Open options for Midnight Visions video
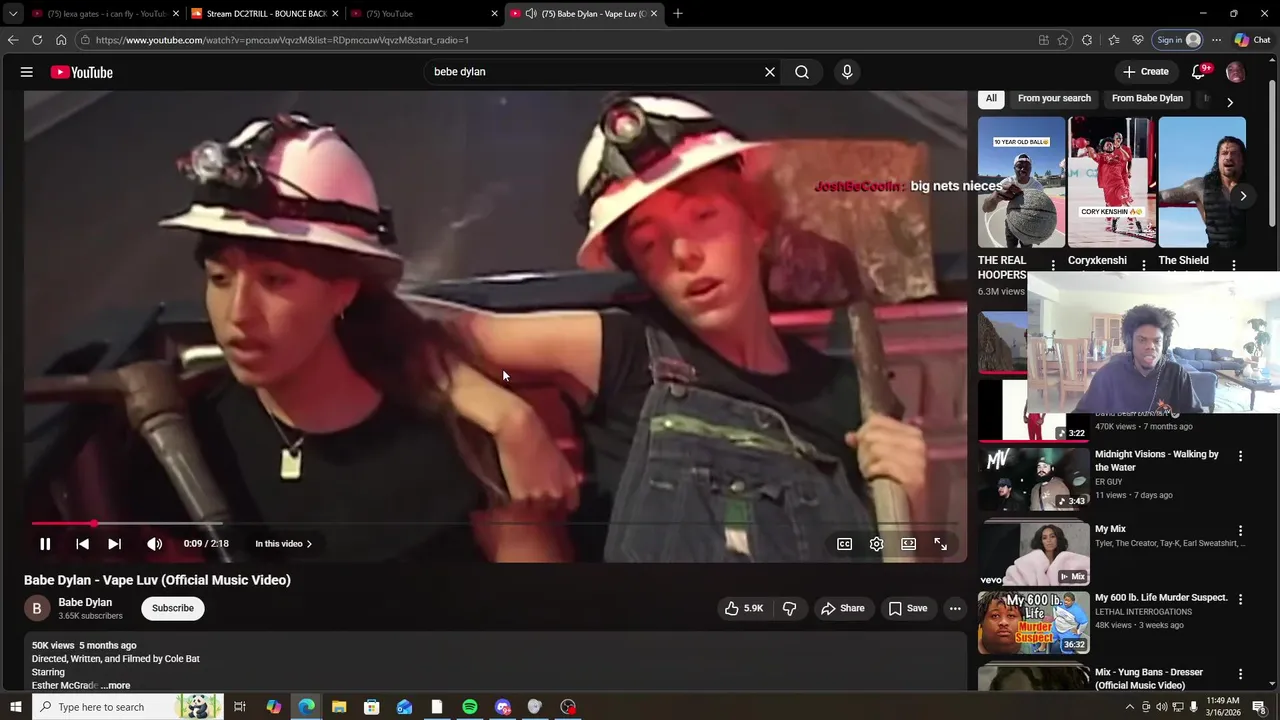 pyautogui.click(x=1240, y=456)
